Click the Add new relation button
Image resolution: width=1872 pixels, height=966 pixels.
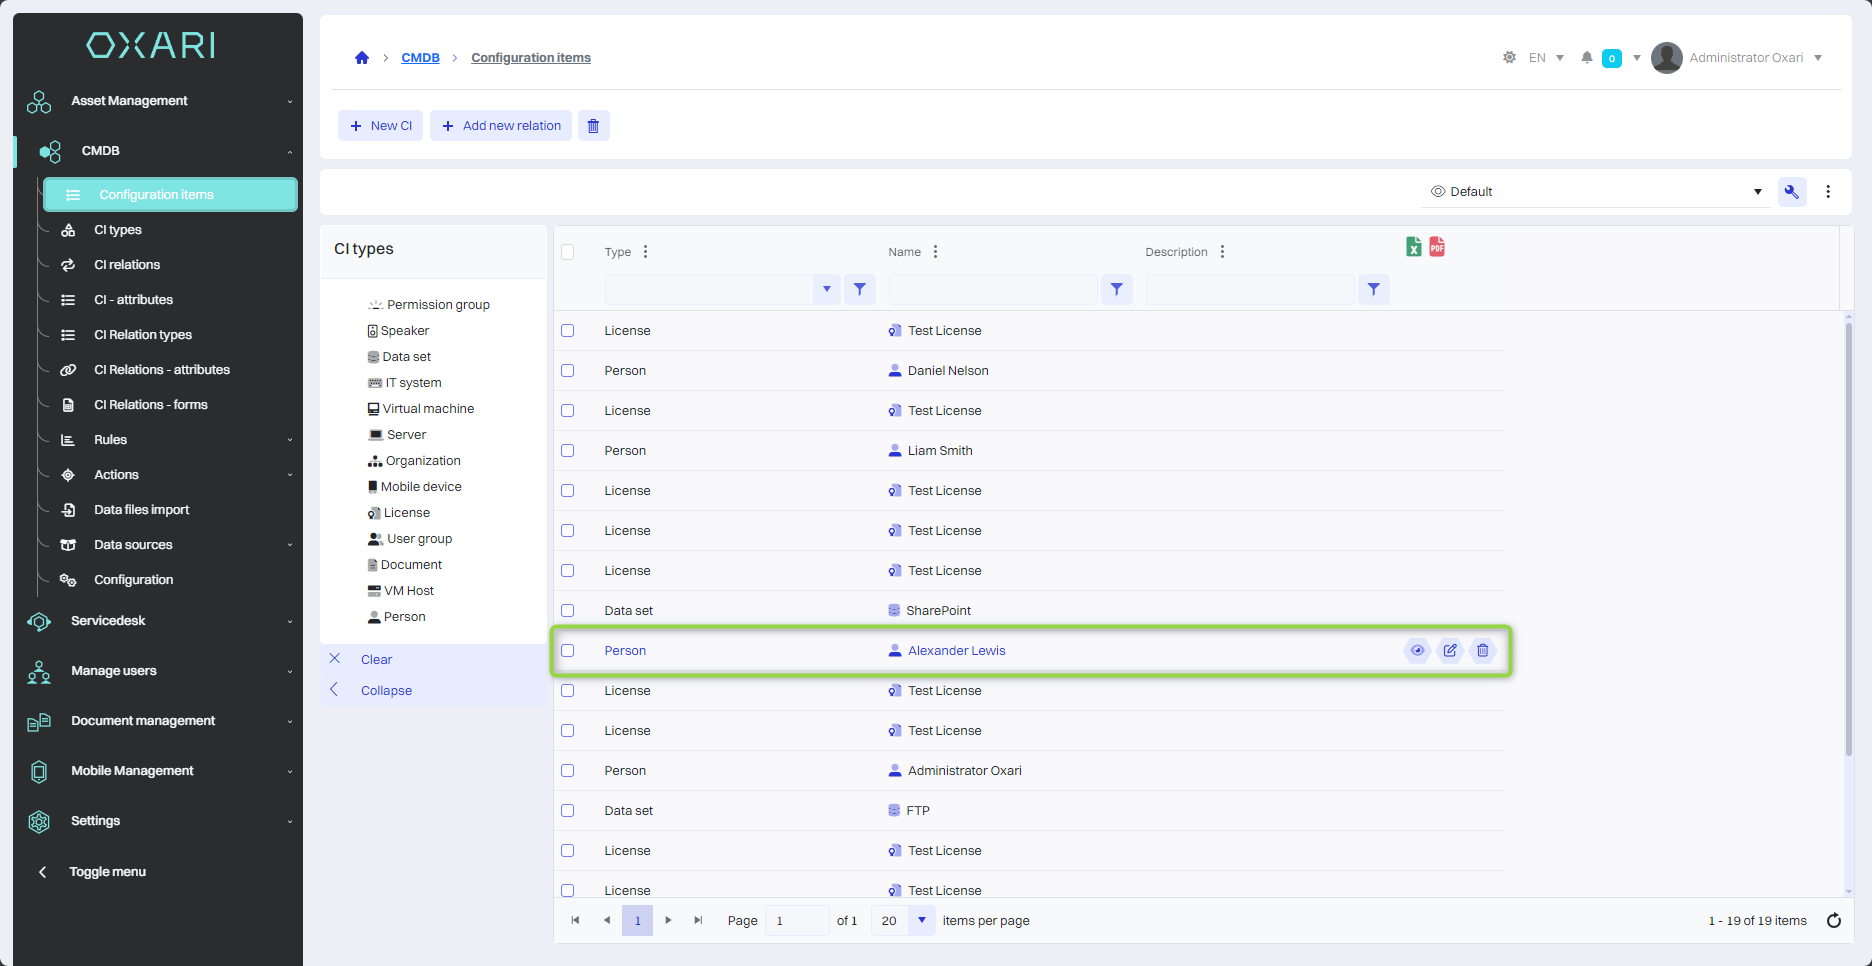pos(501,126)
